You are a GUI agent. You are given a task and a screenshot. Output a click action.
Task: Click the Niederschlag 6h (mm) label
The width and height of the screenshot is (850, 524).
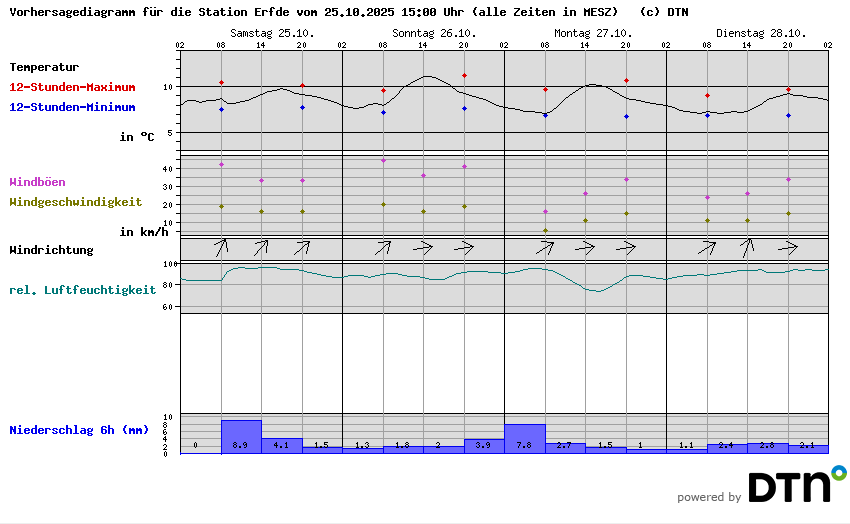78,430
